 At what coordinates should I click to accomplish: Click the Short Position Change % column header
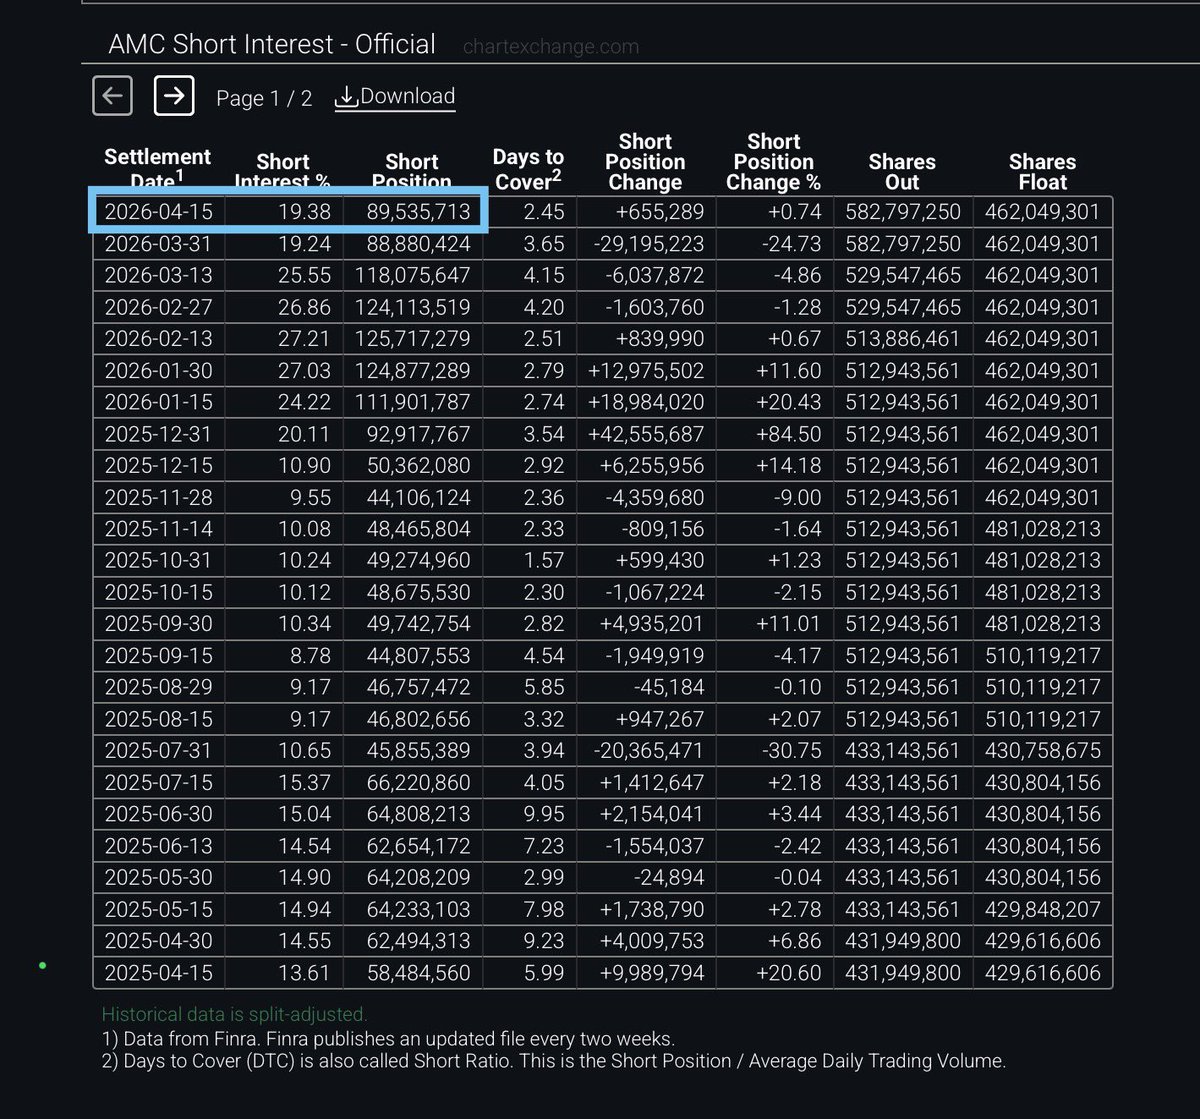[x=773, y=162]
